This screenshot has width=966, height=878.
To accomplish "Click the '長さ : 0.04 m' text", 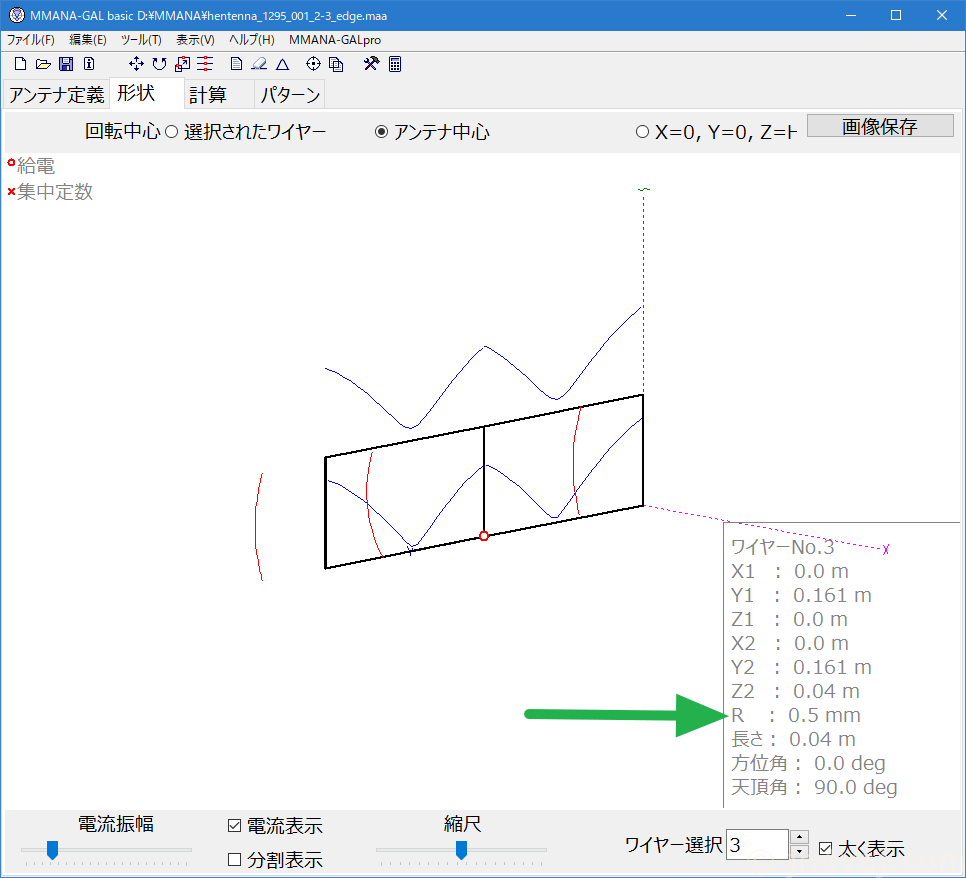I will [x=794, y=739].
